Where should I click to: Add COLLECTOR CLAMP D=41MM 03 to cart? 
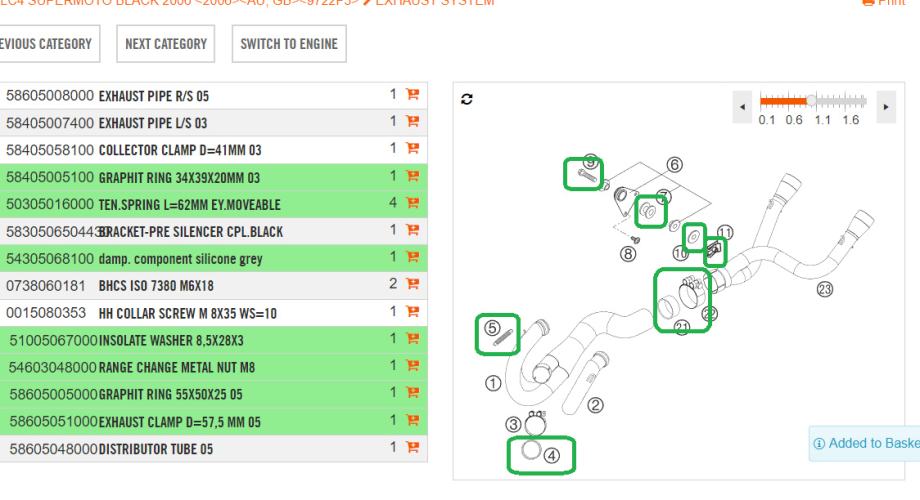pyautogui.click(x=410, y=149)
